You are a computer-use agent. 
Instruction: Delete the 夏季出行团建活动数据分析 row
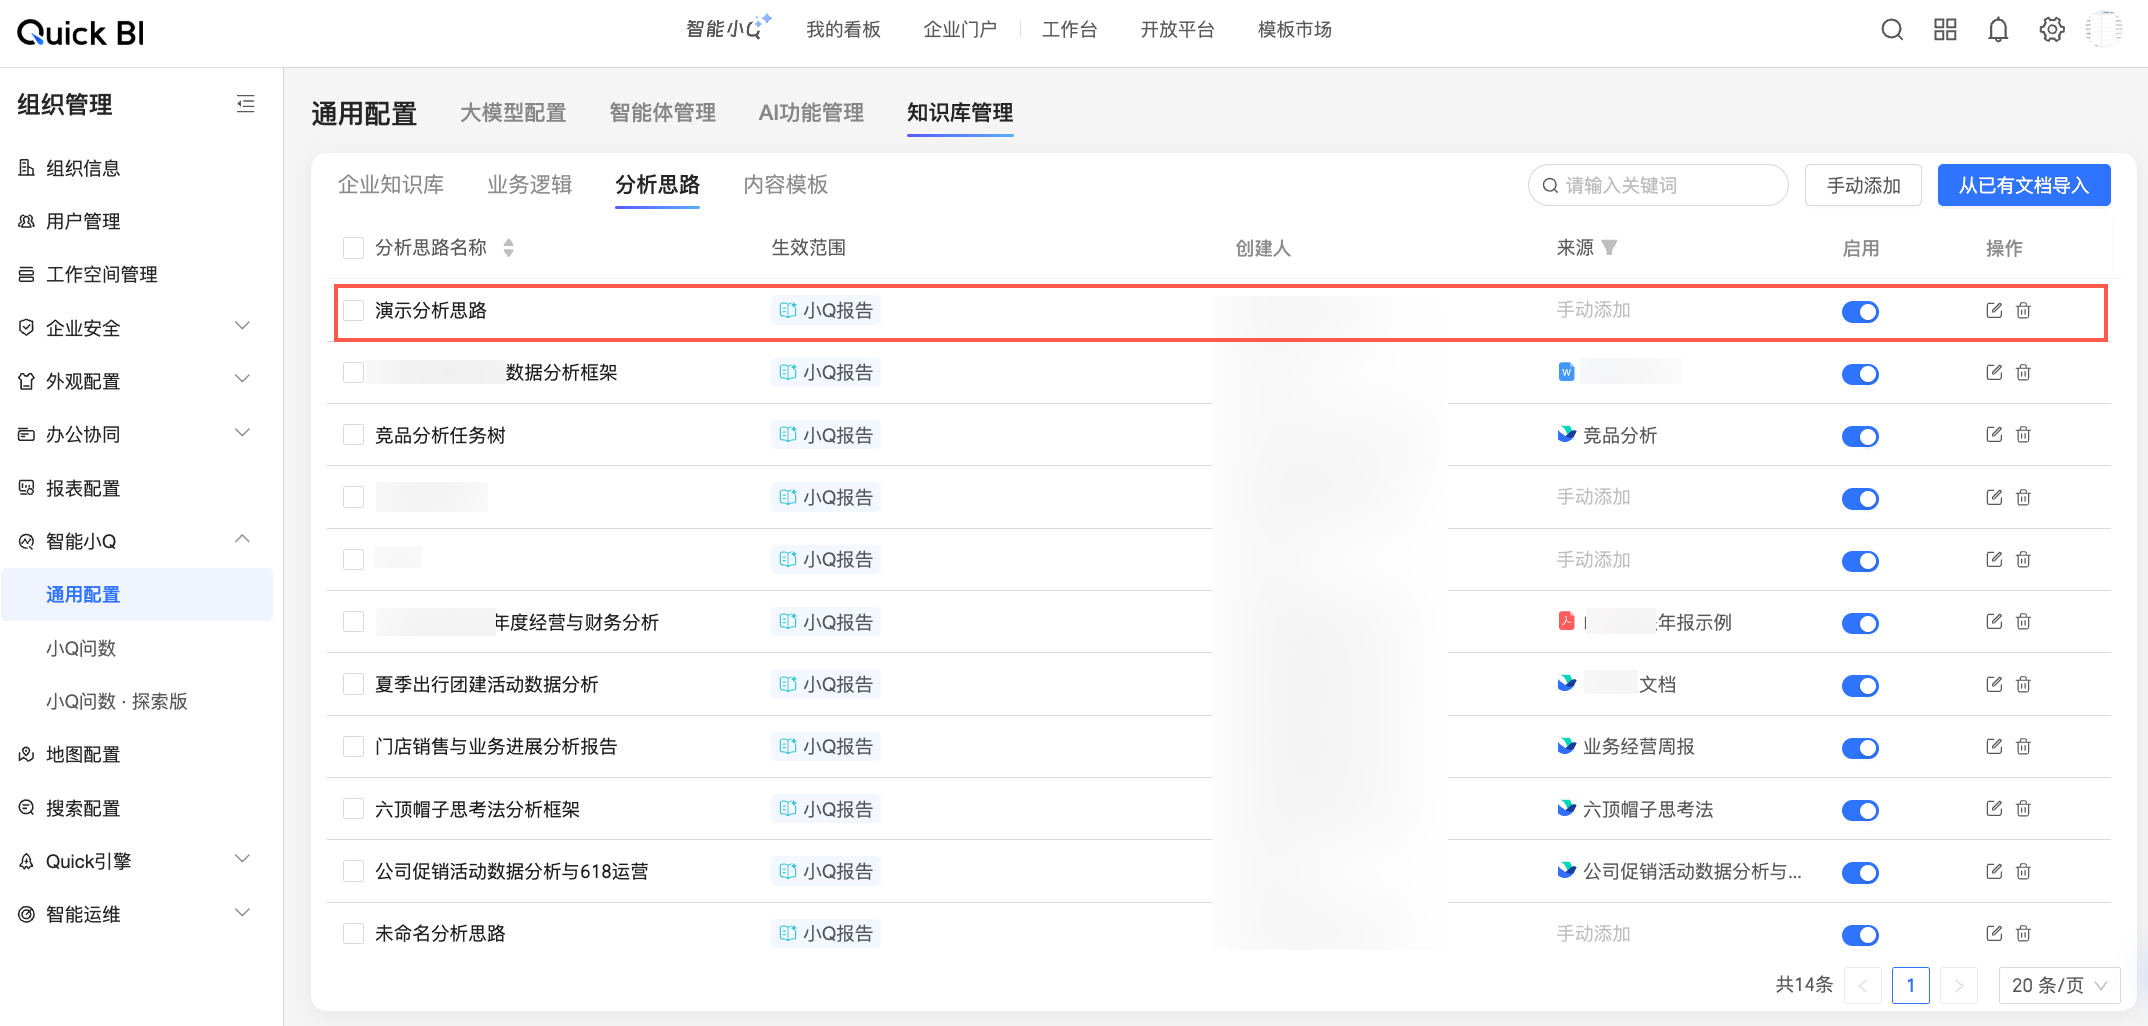coord(2023,684)
